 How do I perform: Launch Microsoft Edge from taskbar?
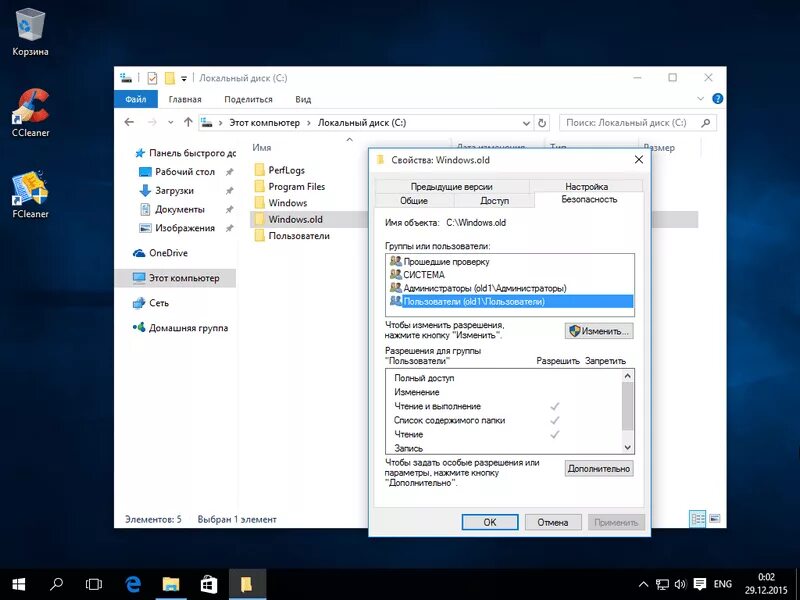(x=133, y=585)
